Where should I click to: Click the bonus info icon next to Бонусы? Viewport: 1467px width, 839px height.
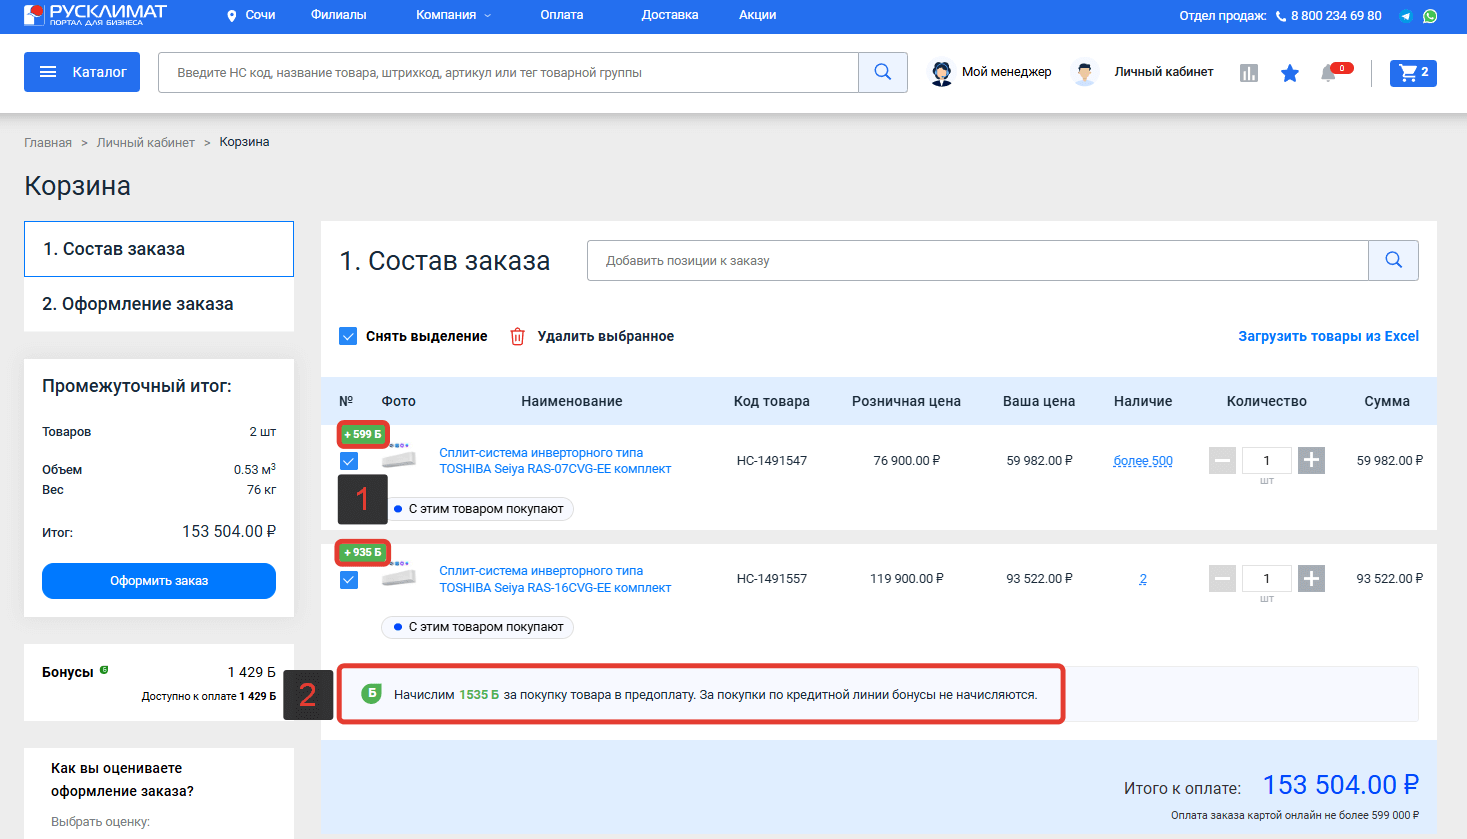click(x=104, y=670)
